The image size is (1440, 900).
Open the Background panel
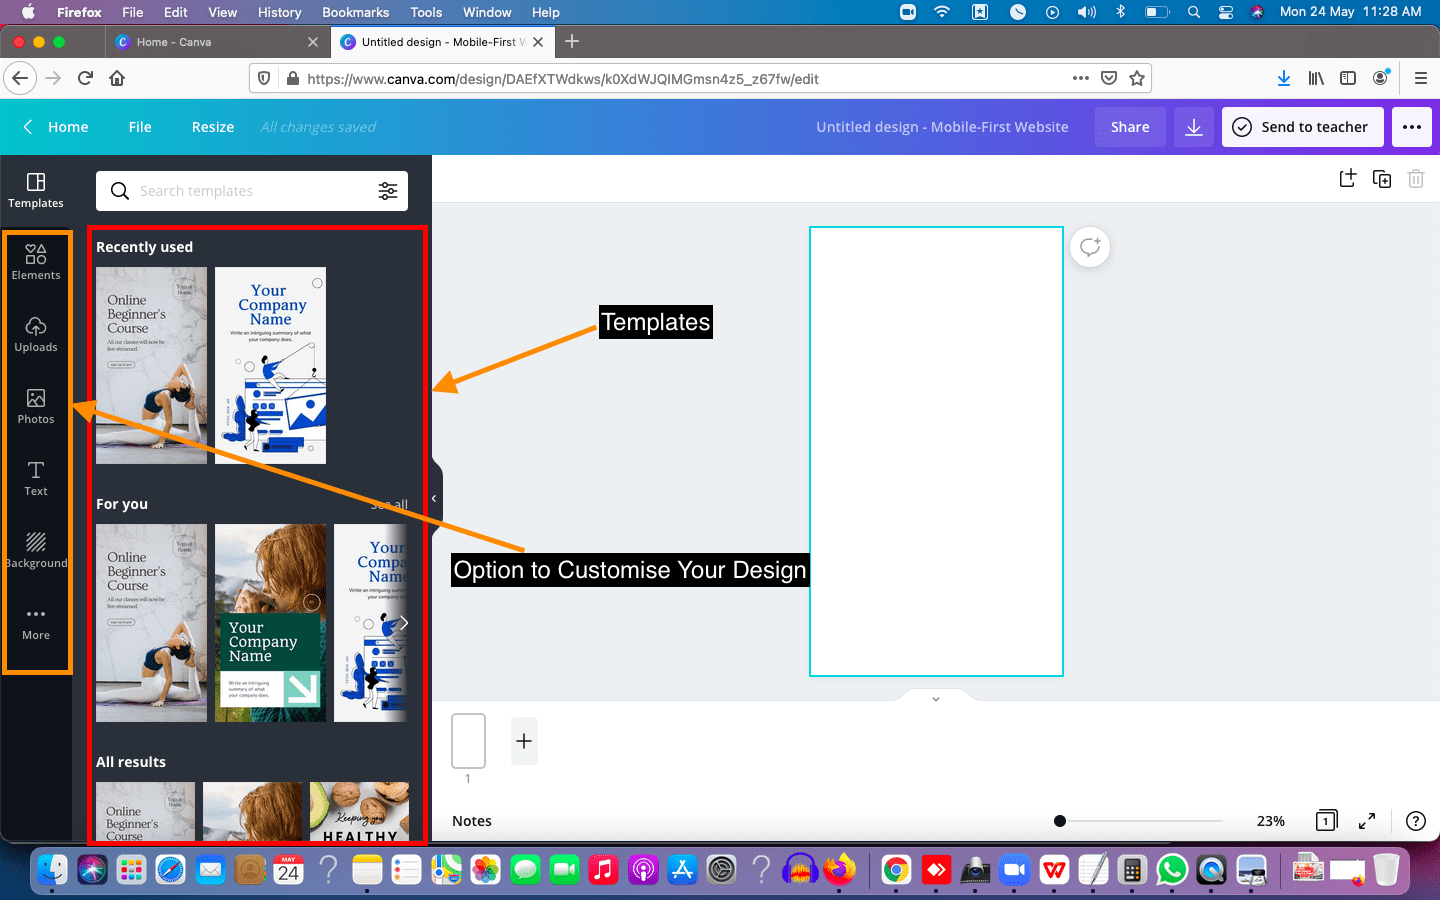(36, 550)
